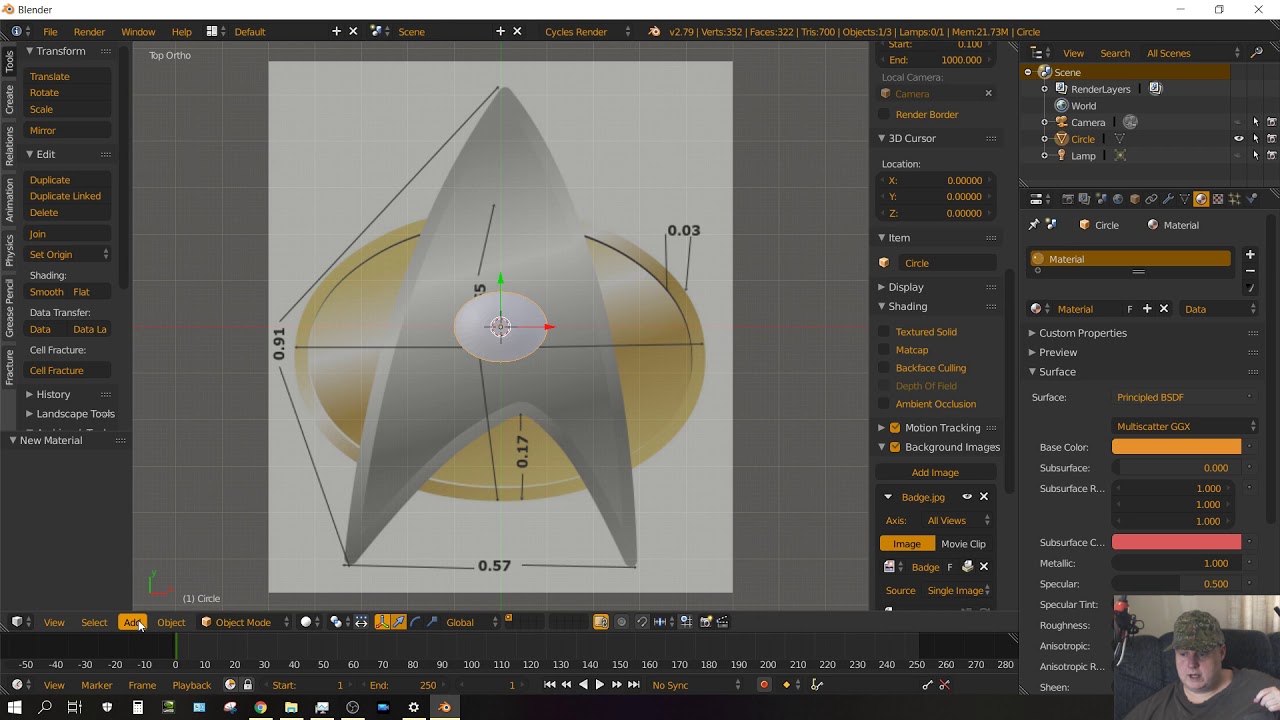Open the File menu

pyautogui.click(x=50, y=32)
